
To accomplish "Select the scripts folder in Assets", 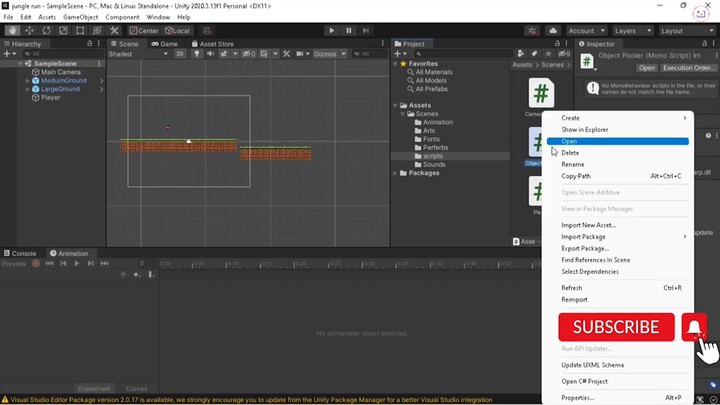I will pos(432,156).
